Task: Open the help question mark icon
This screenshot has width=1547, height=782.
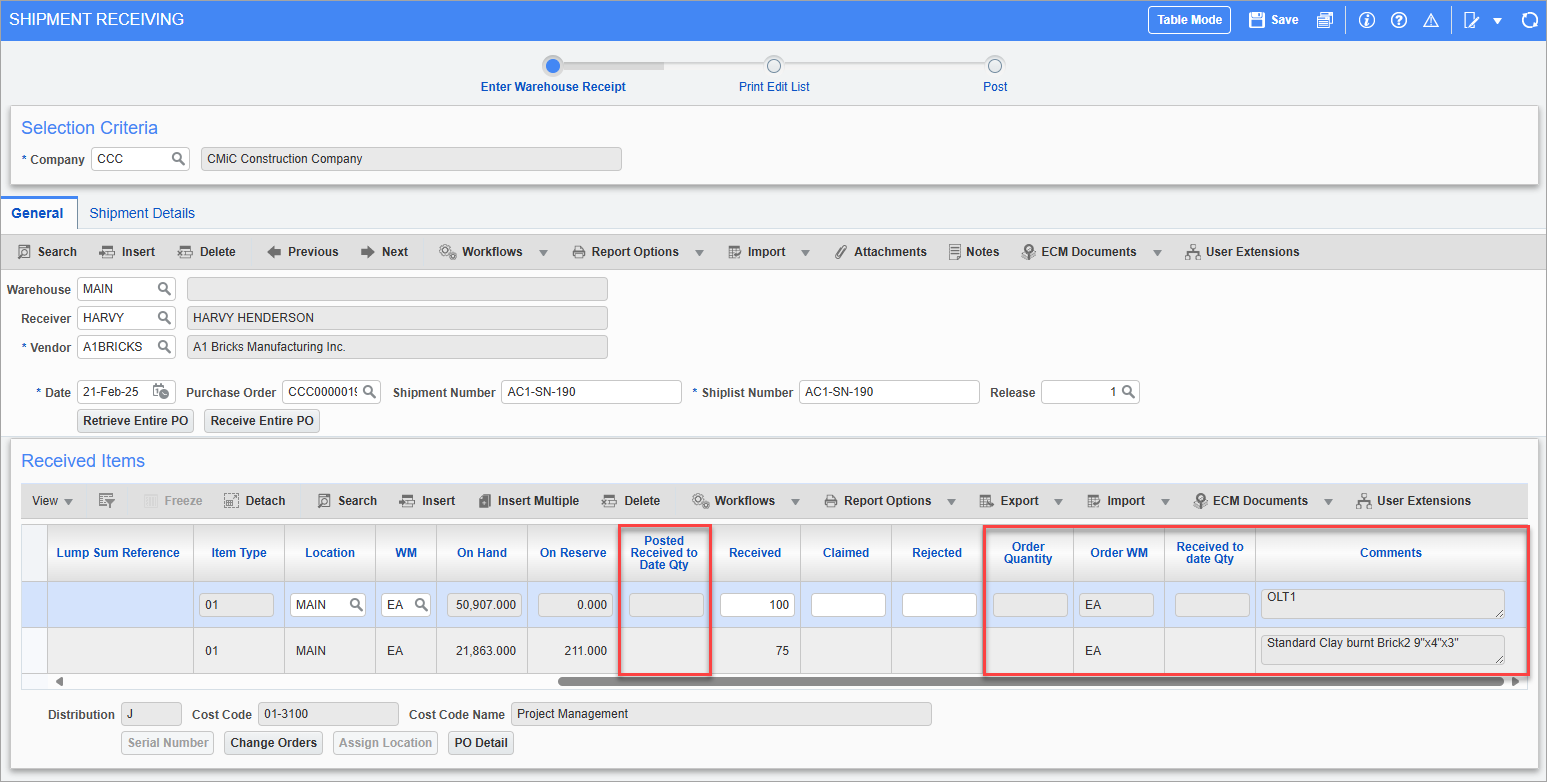Action: tap(1399, 20)
